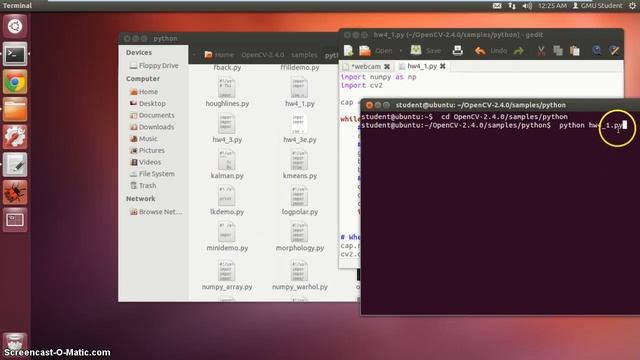Image resolution: width=640 pixels, height=360 pixels.
Task: Save the file with gedit Save button
Action: tap(426, 51)
